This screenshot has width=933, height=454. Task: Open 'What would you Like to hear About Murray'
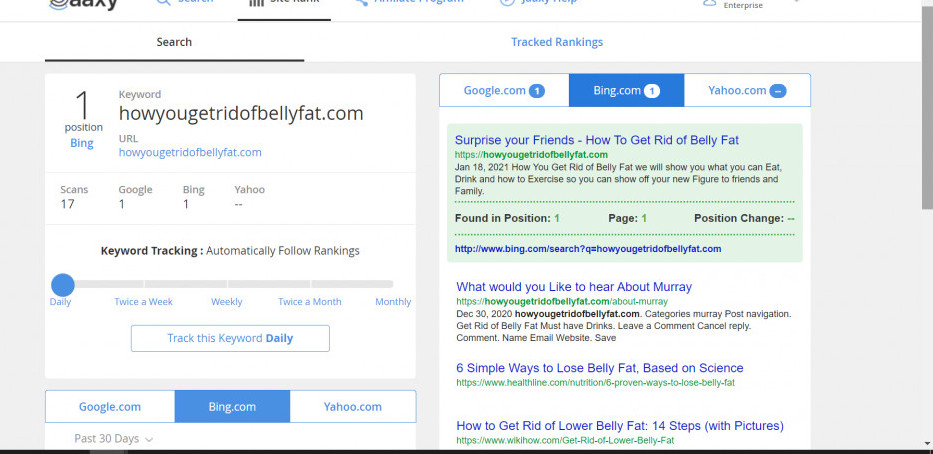pyautogui.click(x=574, y=287)
